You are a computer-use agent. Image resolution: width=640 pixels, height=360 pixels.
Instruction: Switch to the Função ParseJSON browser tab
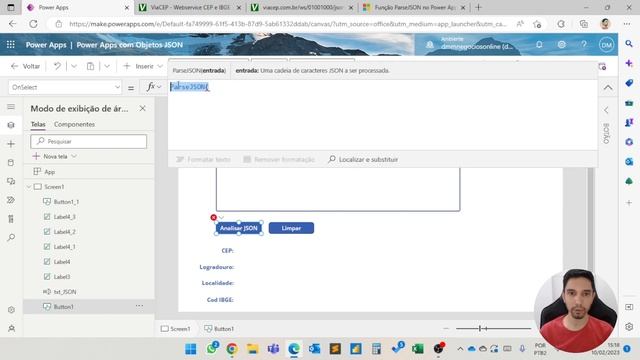(414, 7)
